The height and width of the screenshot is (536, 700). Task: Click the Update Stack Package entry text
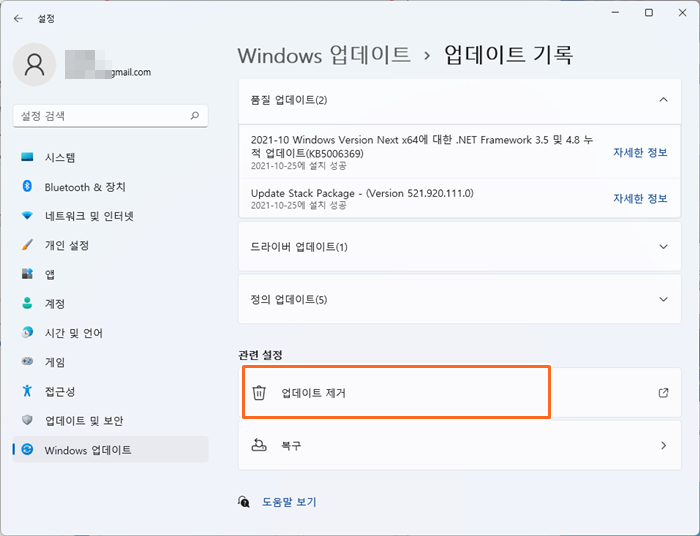[362, 193]
